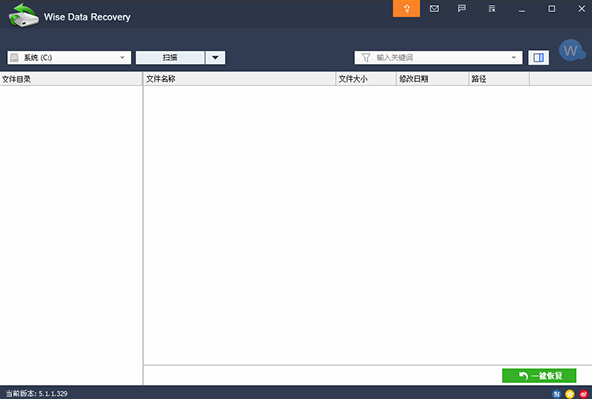
Task: Open the blue Tencent Weibo share icon
Action: [x=556, y=394]
